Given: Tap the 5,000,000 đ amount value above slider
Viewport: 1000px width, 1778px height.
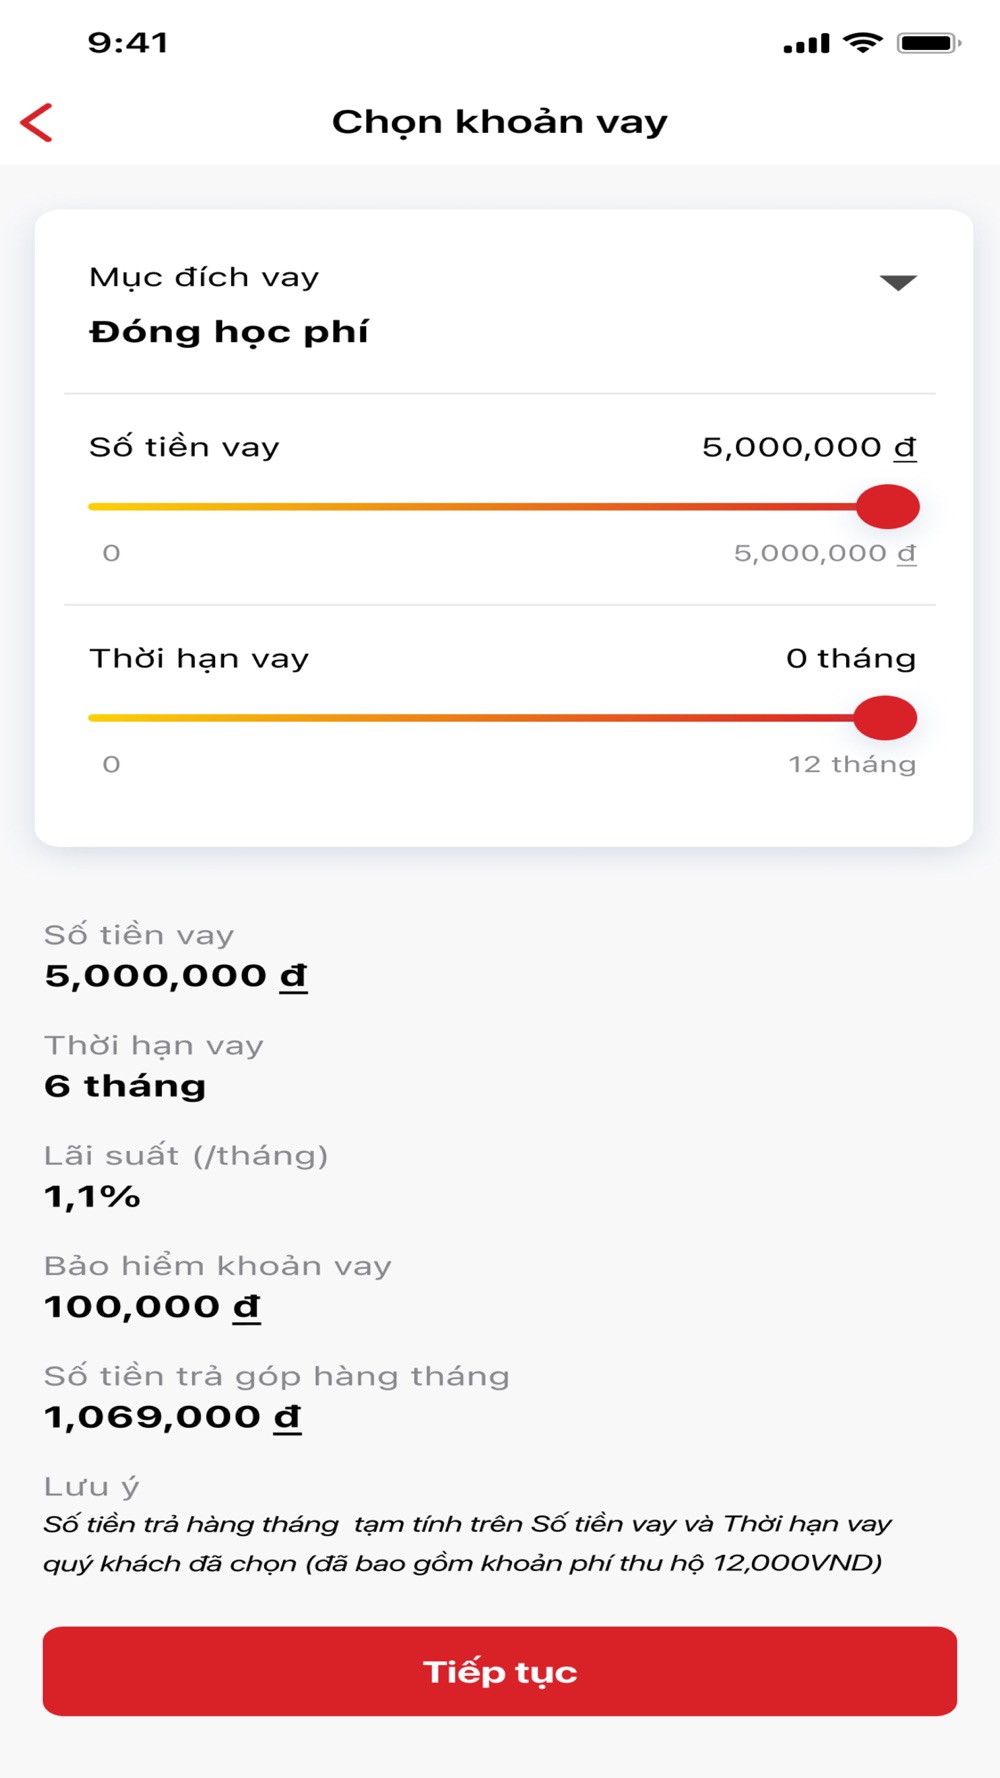Looking at the screenshot, I should point(809,447).
